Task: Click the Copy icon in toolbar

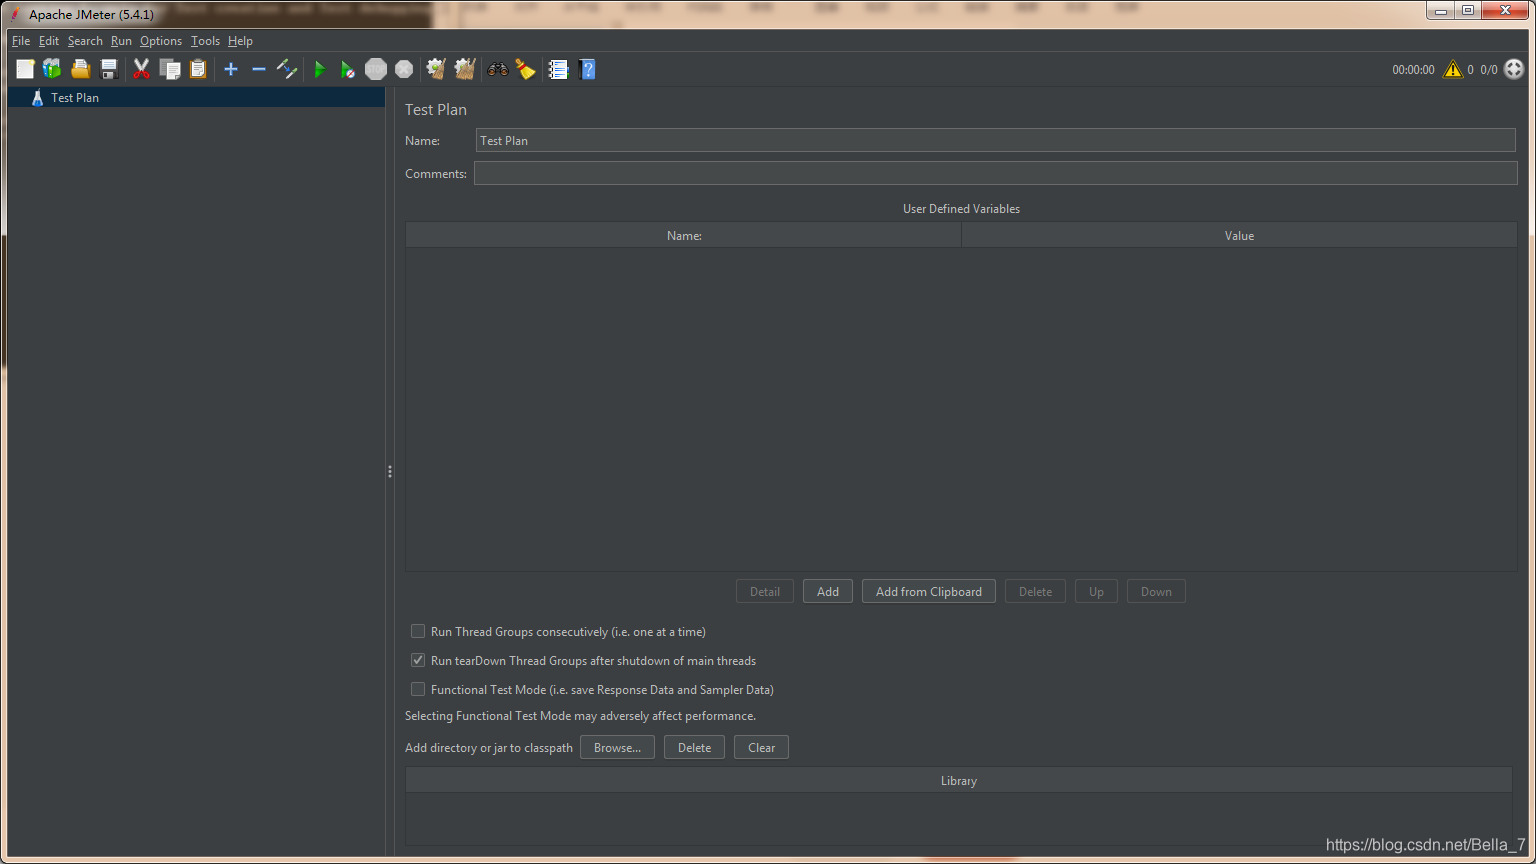Action: (x=170, y=69)
